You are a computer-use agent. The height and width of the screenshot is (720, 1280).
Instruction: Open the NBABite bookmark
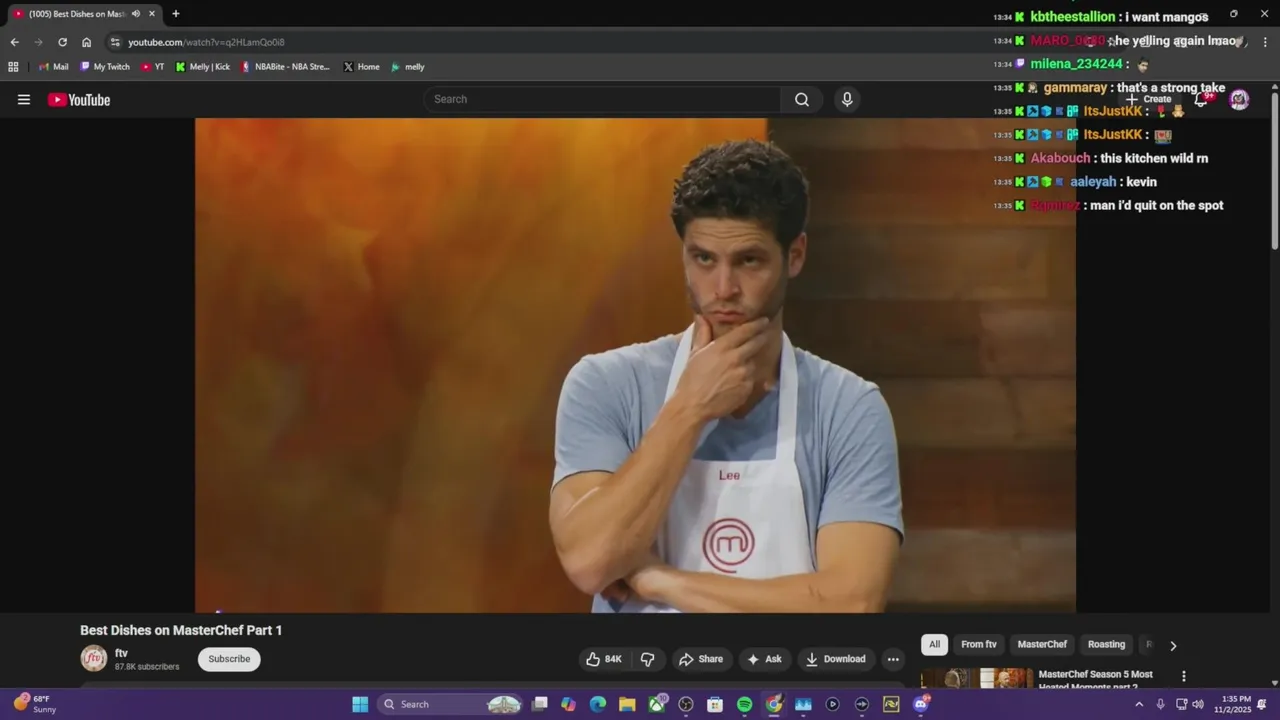coord(286,67)
